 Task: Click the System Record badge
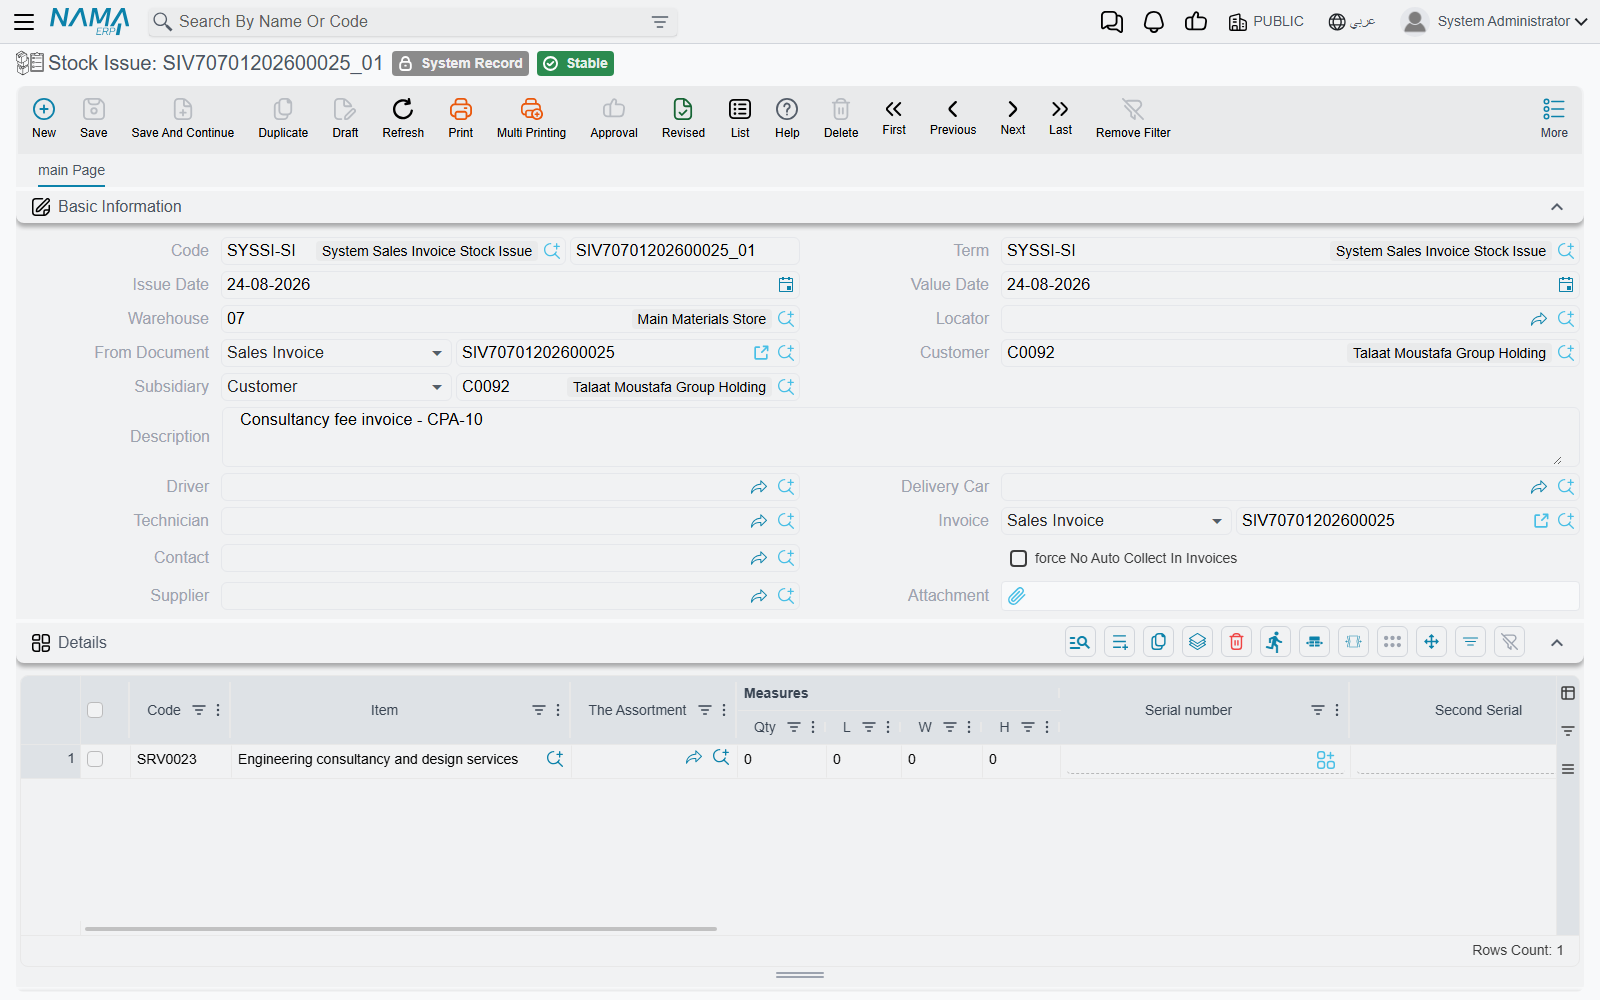tap(460, 63)
